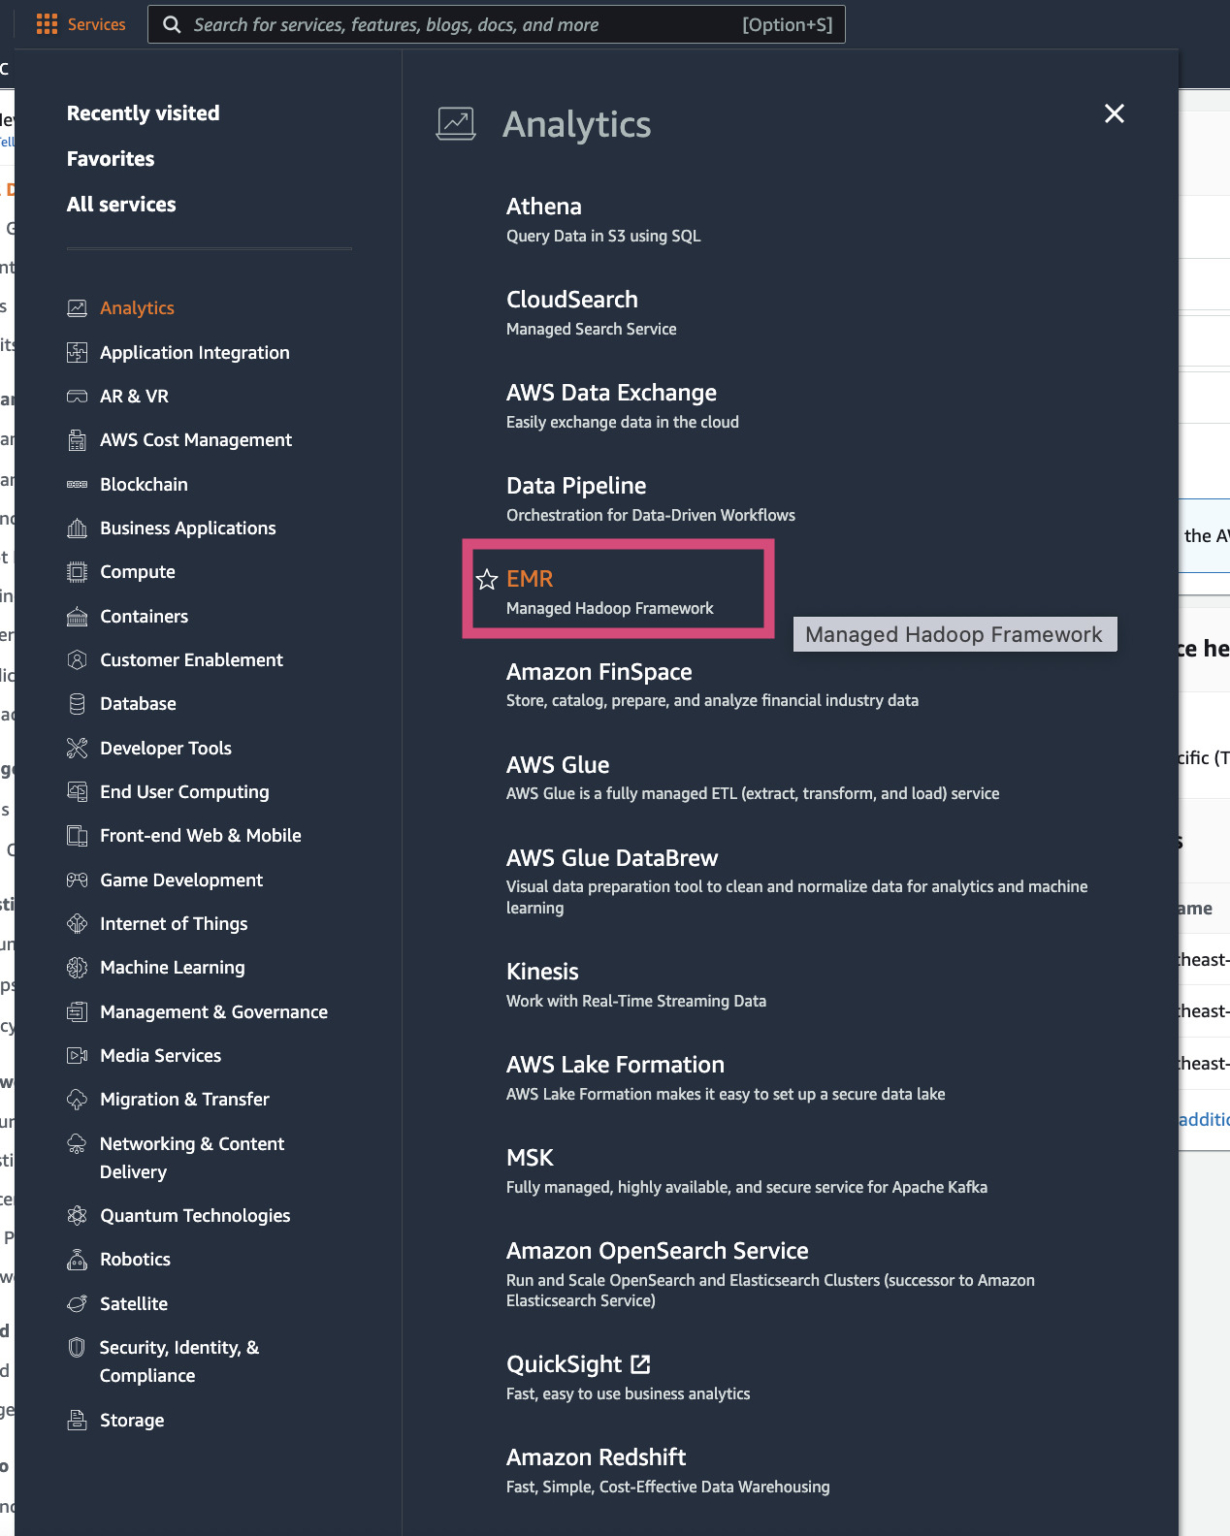Screen dimensions: 1230x1536
Task: Click the Developer Tools wrench icon
Action: click(78, 747)
